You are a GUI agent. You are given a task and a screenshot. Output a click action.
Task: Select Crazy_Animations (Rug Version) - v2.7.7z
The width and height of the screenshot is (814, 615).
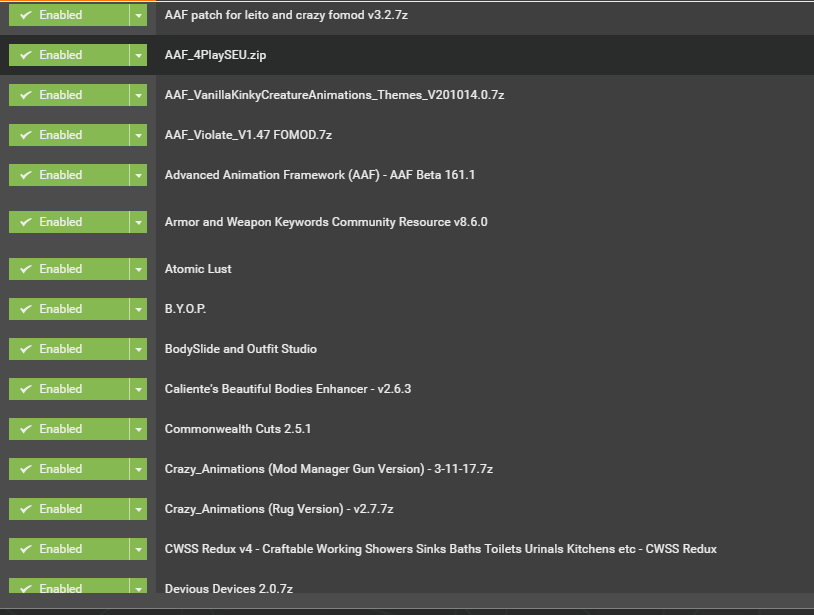pos(279,509)
